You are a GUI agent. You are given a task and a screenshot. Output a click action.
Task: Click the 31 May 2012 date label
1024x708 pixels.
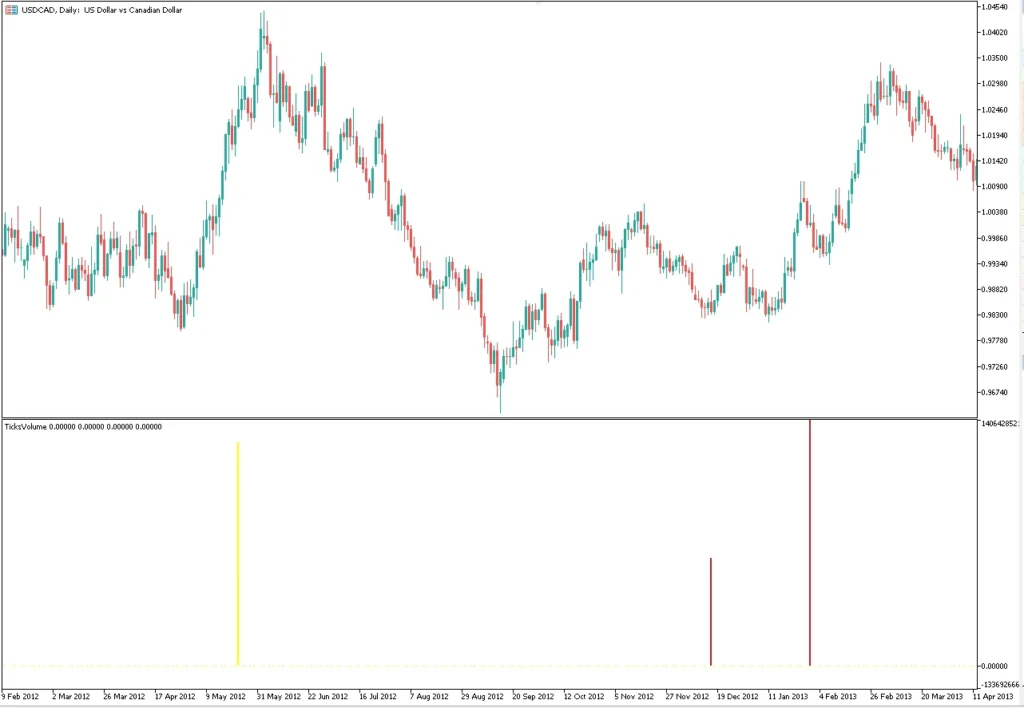coord(279,696)
